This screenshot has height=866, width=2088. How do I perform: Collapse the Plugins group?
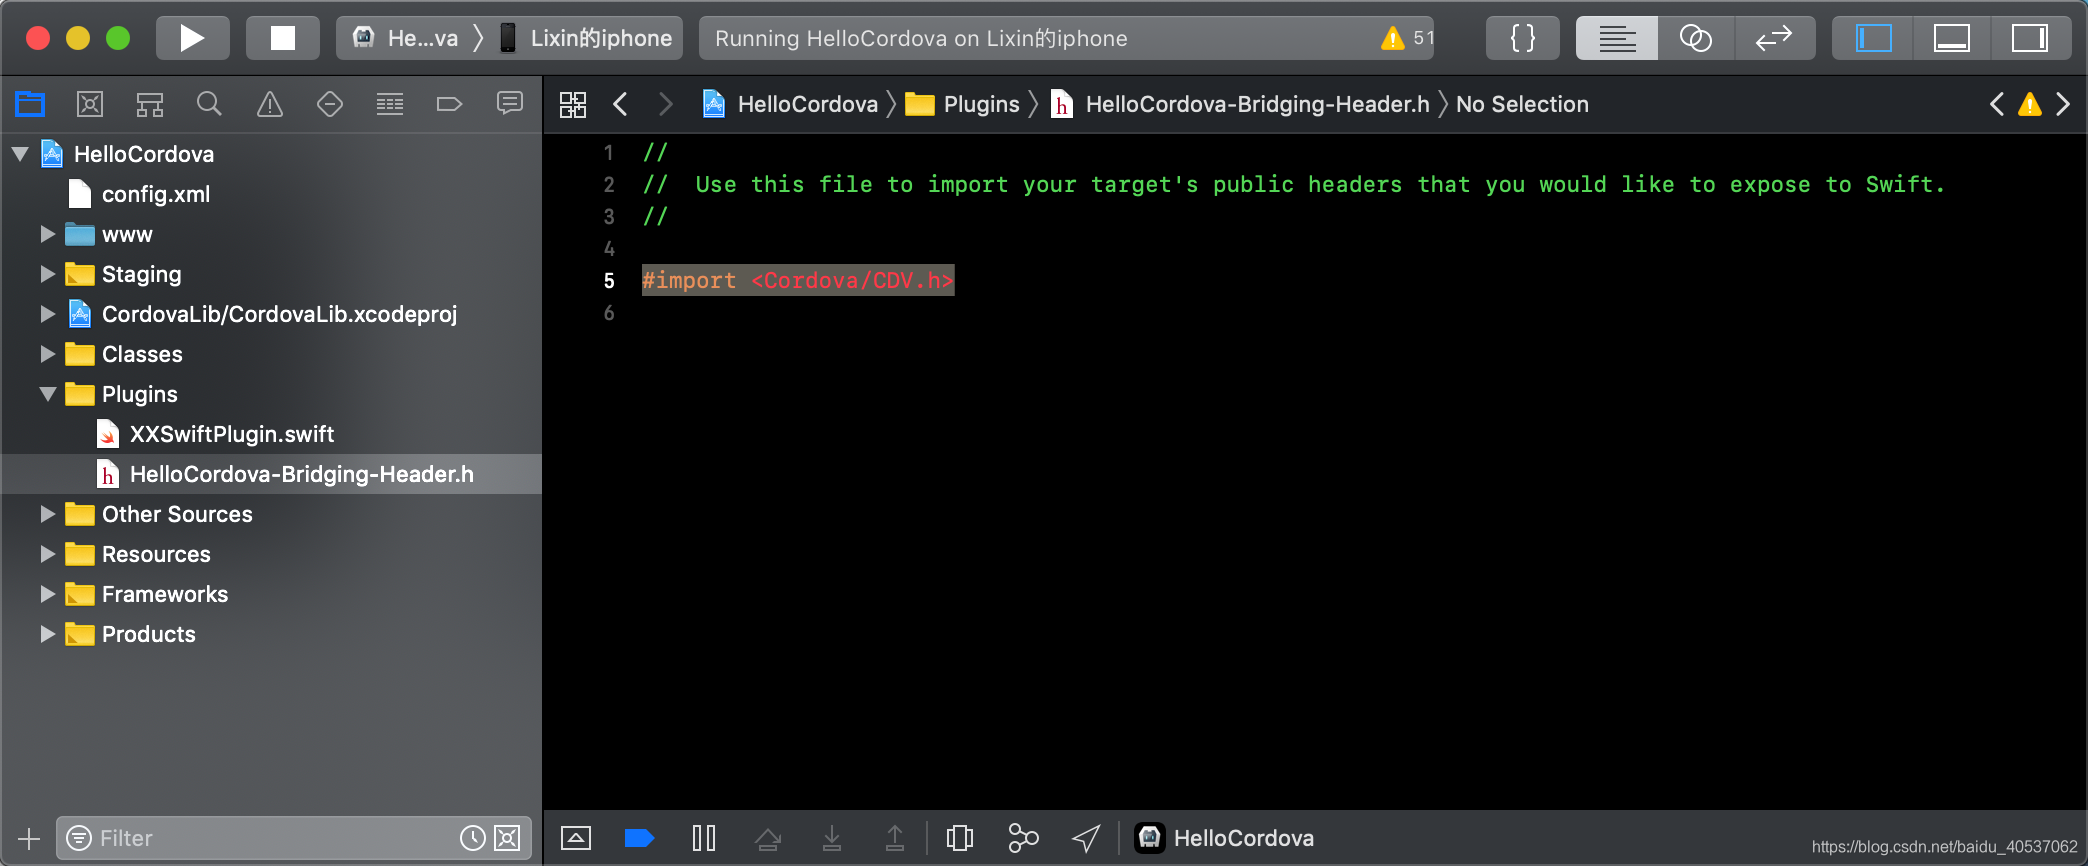tap(47, 394)
